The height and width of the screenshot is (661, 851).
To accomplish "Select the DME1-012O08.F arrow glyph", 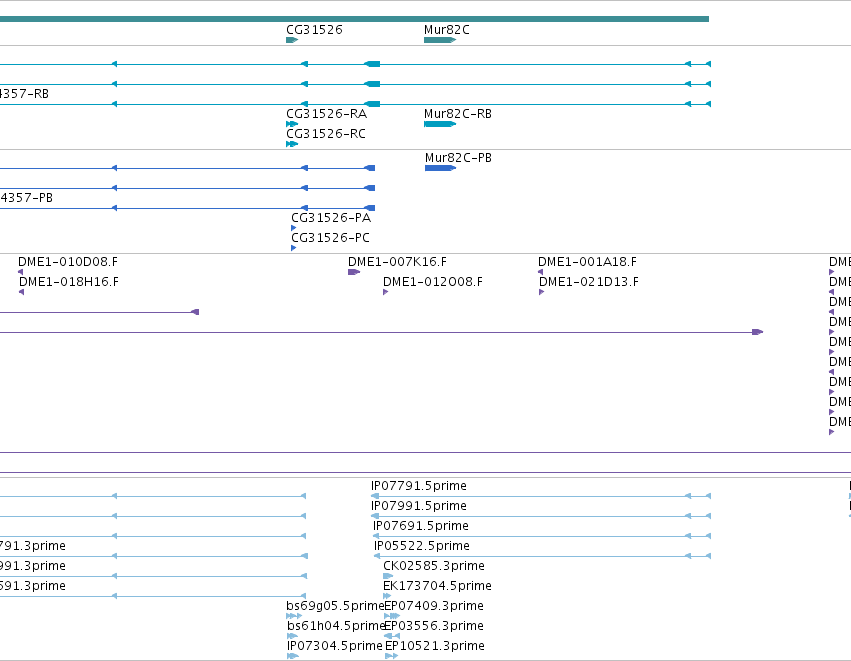I will [385, 292].
